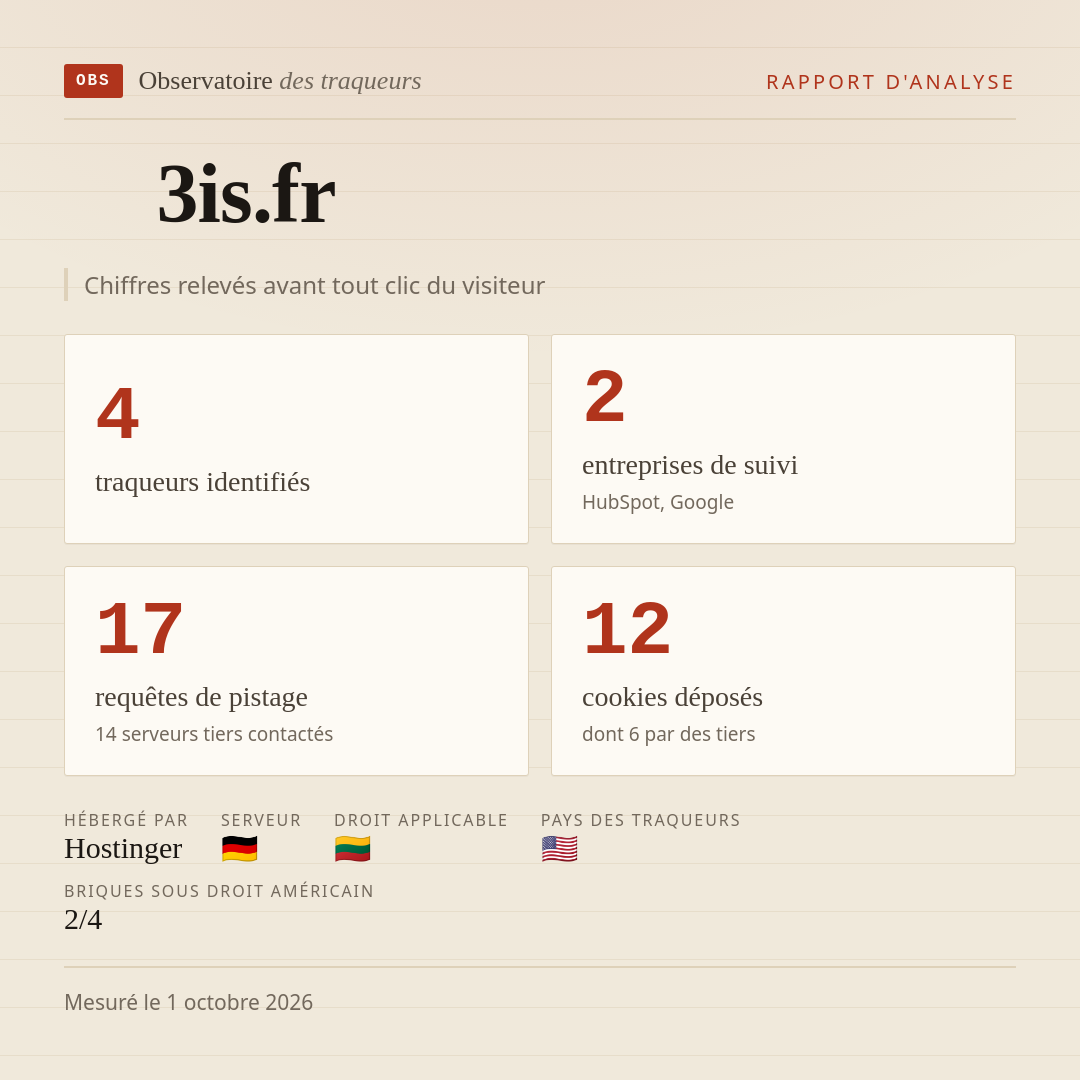
Task: Click the number 4 in the traqueurs card
Action: click(118, 413)
